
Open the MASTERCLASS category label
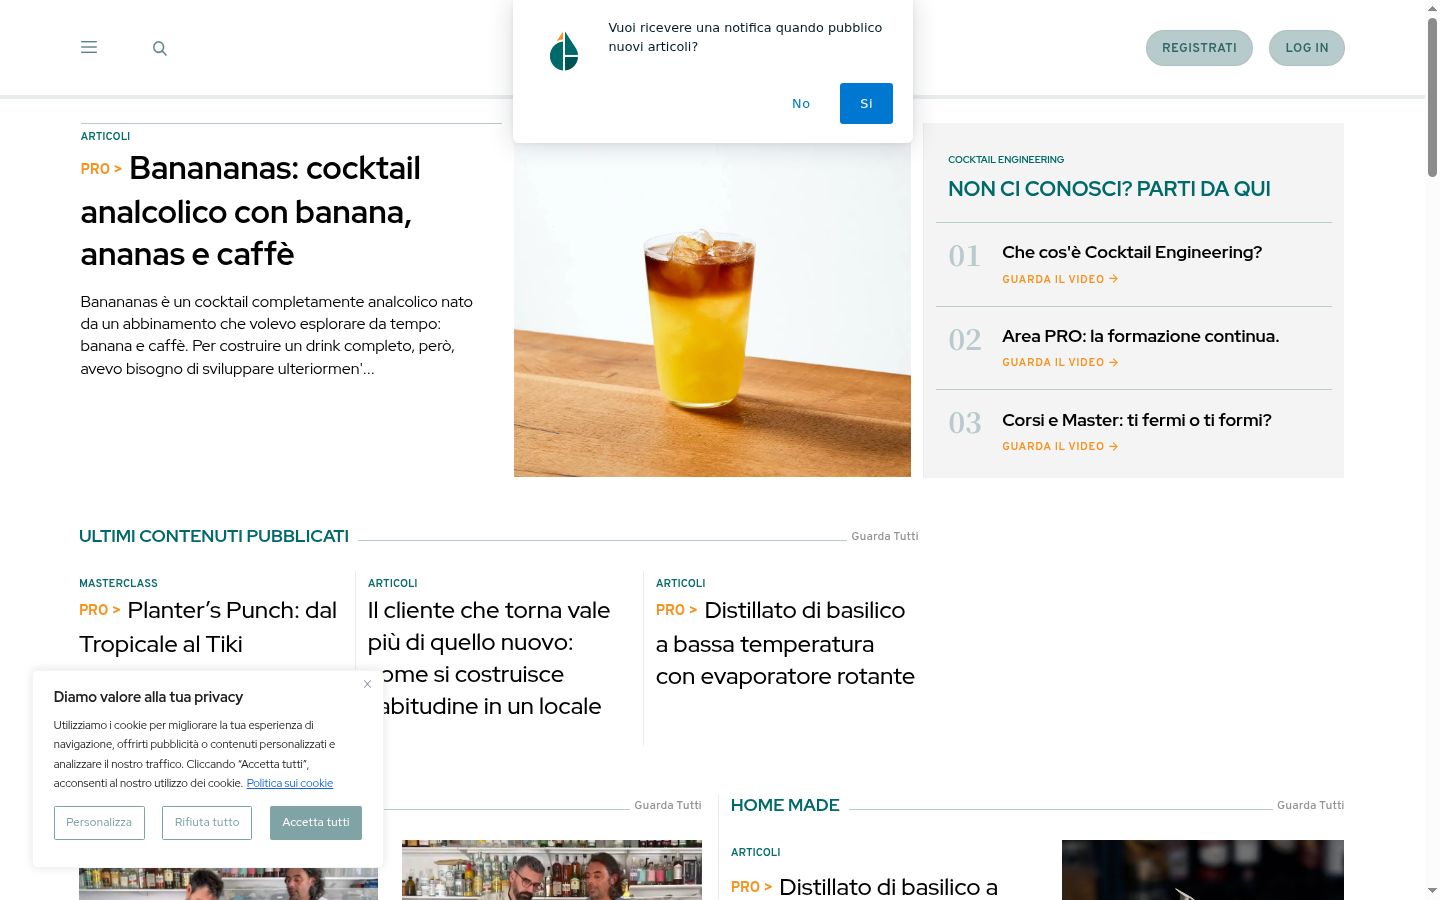tap(118, 583)
